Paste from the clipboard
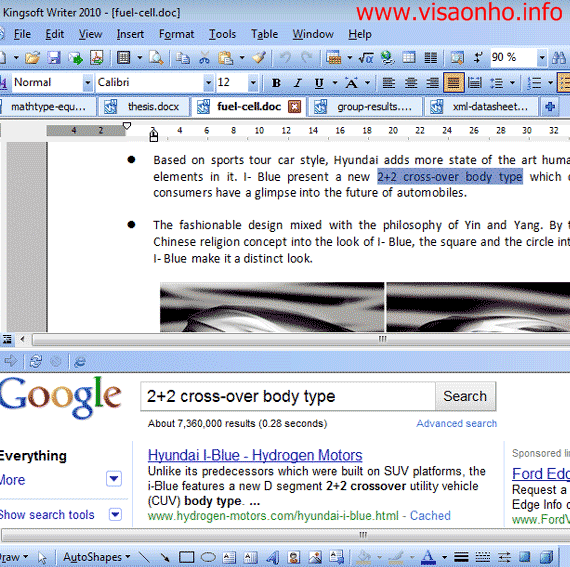Image resolution: width=570 pixels, height=567 pixels. (225, 57)
